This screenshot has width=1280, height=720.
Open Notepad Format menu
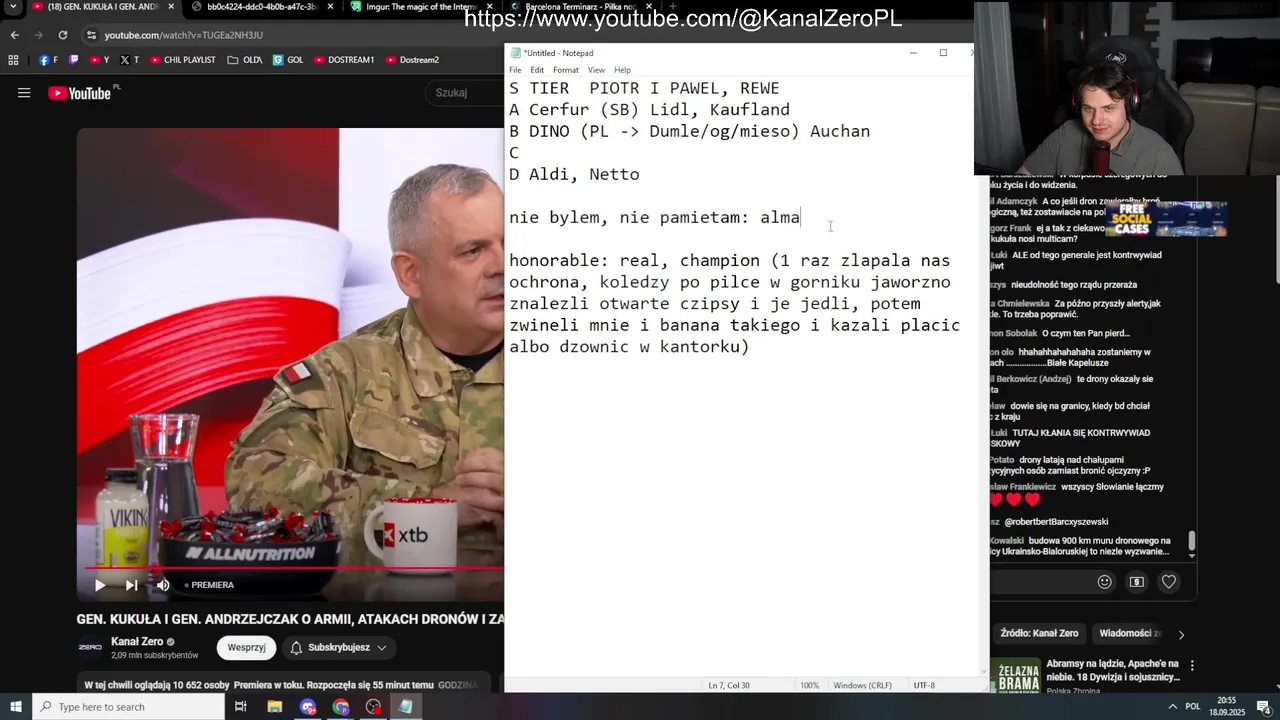566,70
